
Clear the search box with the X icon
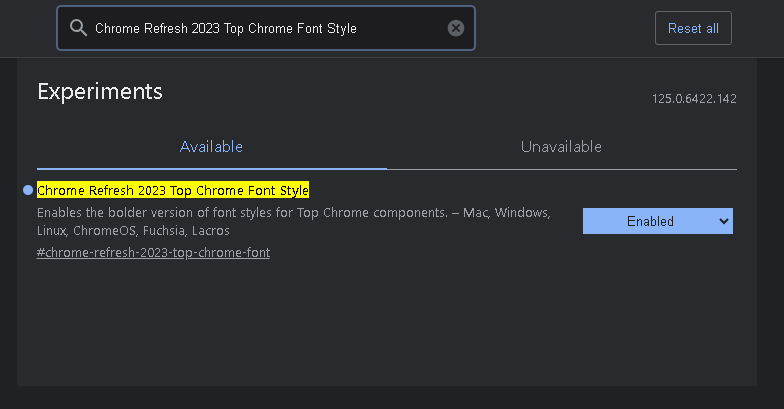(456, 28)
